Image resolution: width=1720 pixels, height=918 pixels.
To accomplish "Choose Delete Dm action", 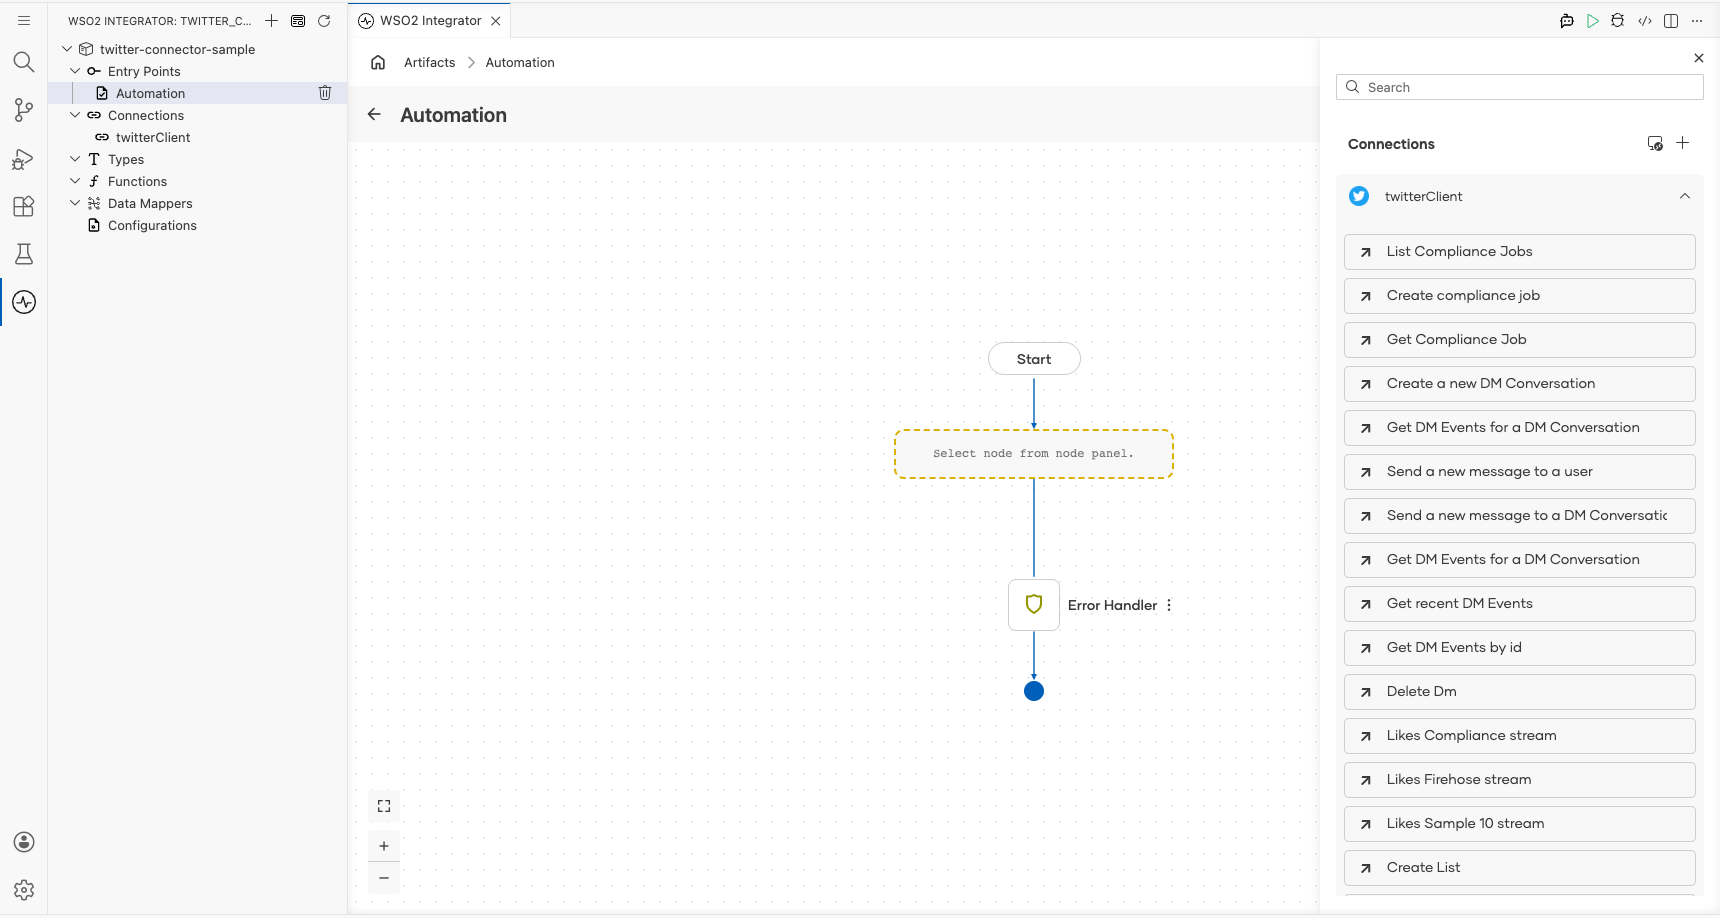I will [x=1520, y=692].
